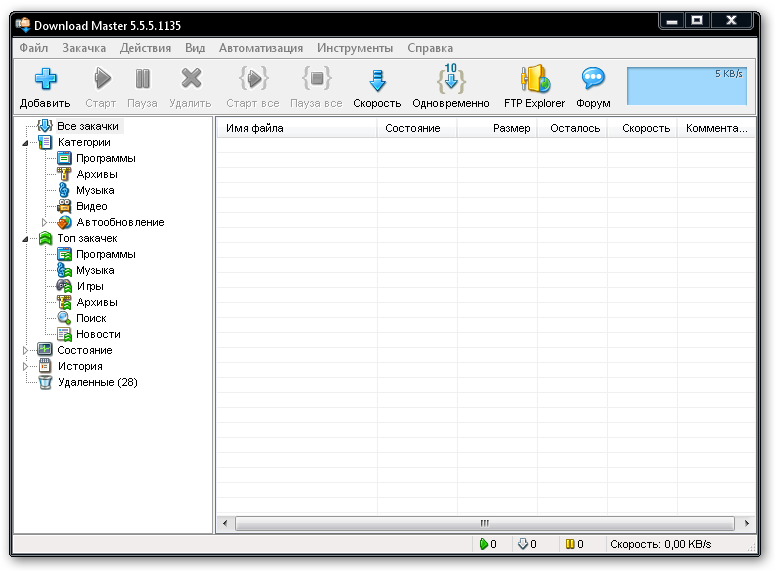
Task: Click the horizontal scrollbar right arrow
Action: tap(747, 523)
